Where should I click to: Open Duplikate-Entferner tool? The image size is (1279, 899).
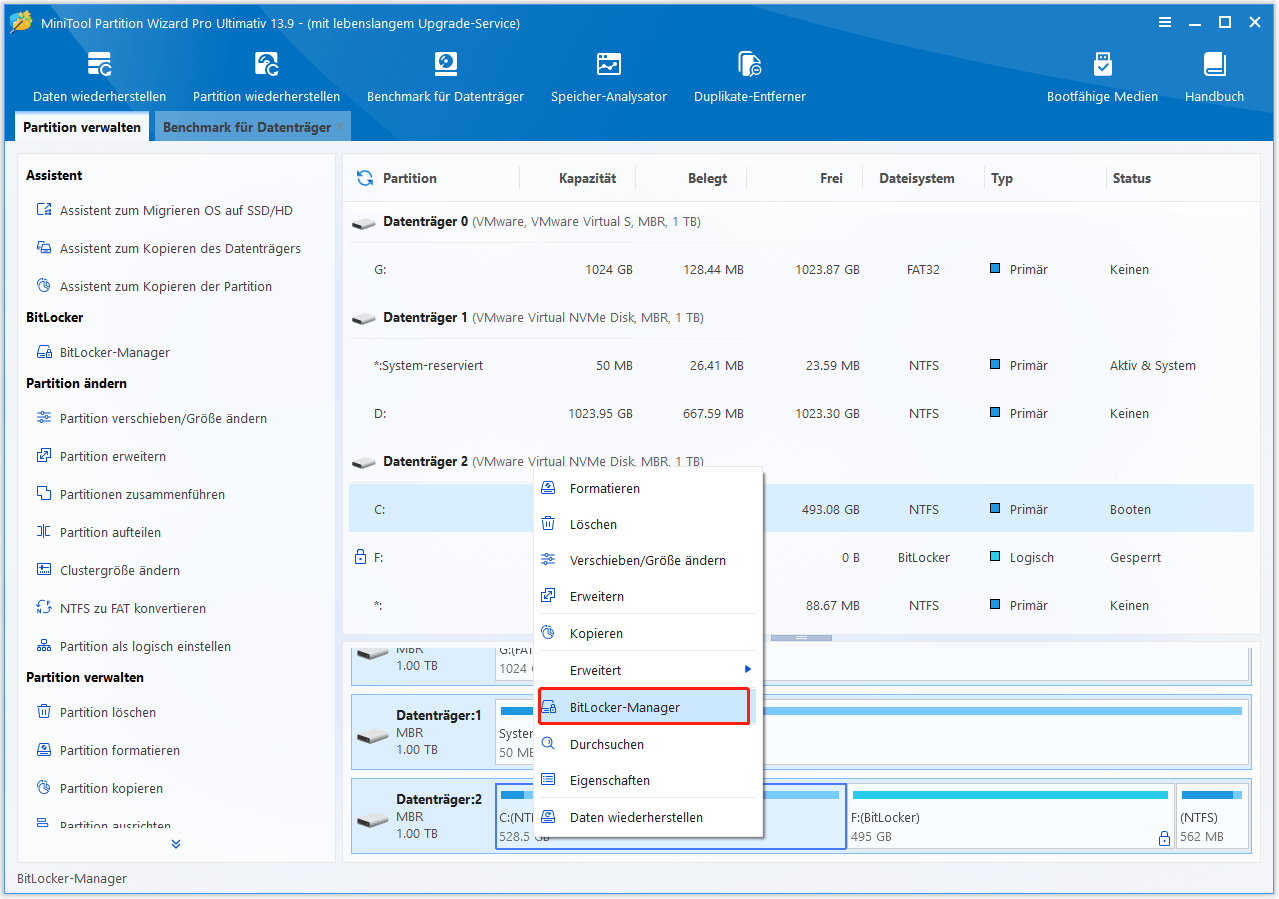[749, 78]
